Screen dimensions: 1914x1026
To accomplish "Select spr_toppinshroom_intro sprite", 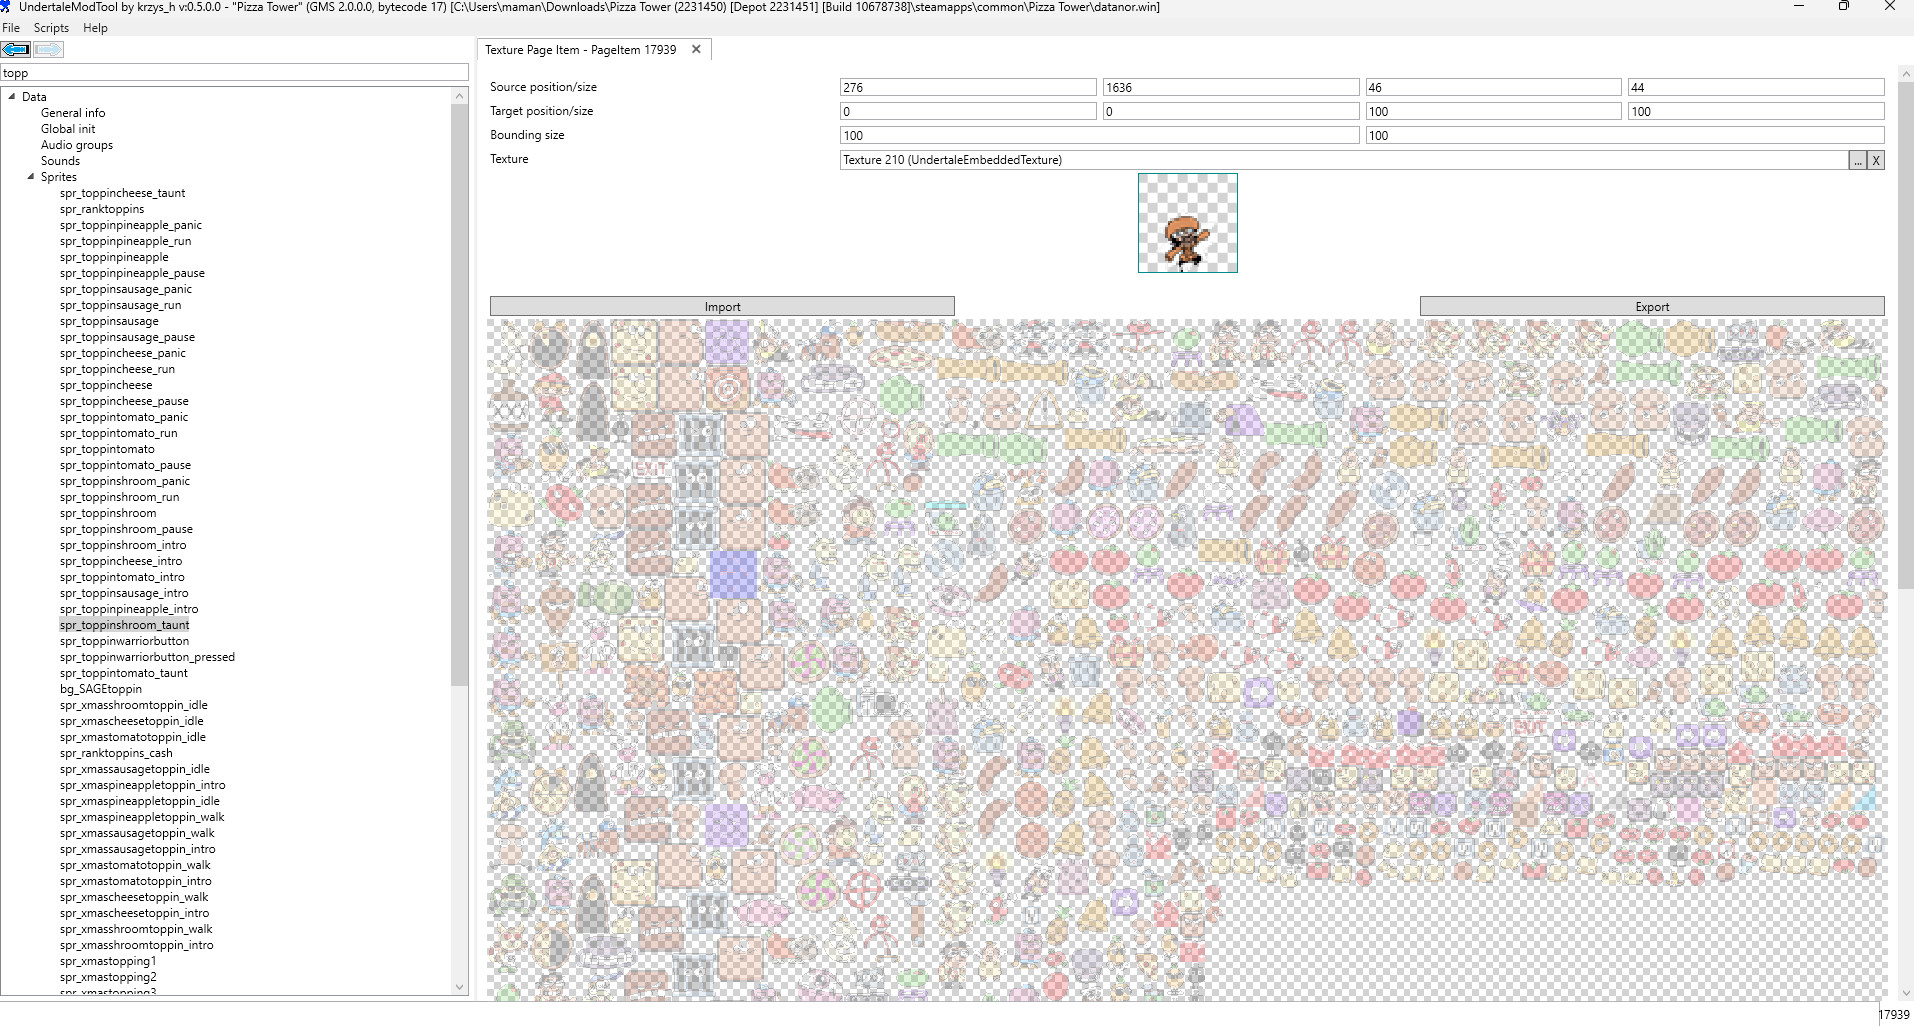I will tap(123, 545).
